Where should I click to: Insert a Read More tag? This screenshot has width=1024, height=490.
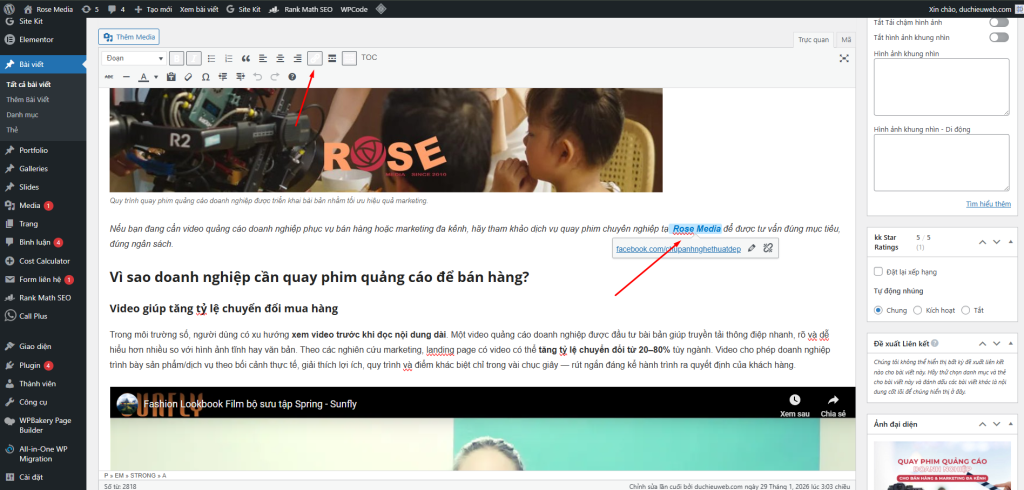(x=332, y=58)
